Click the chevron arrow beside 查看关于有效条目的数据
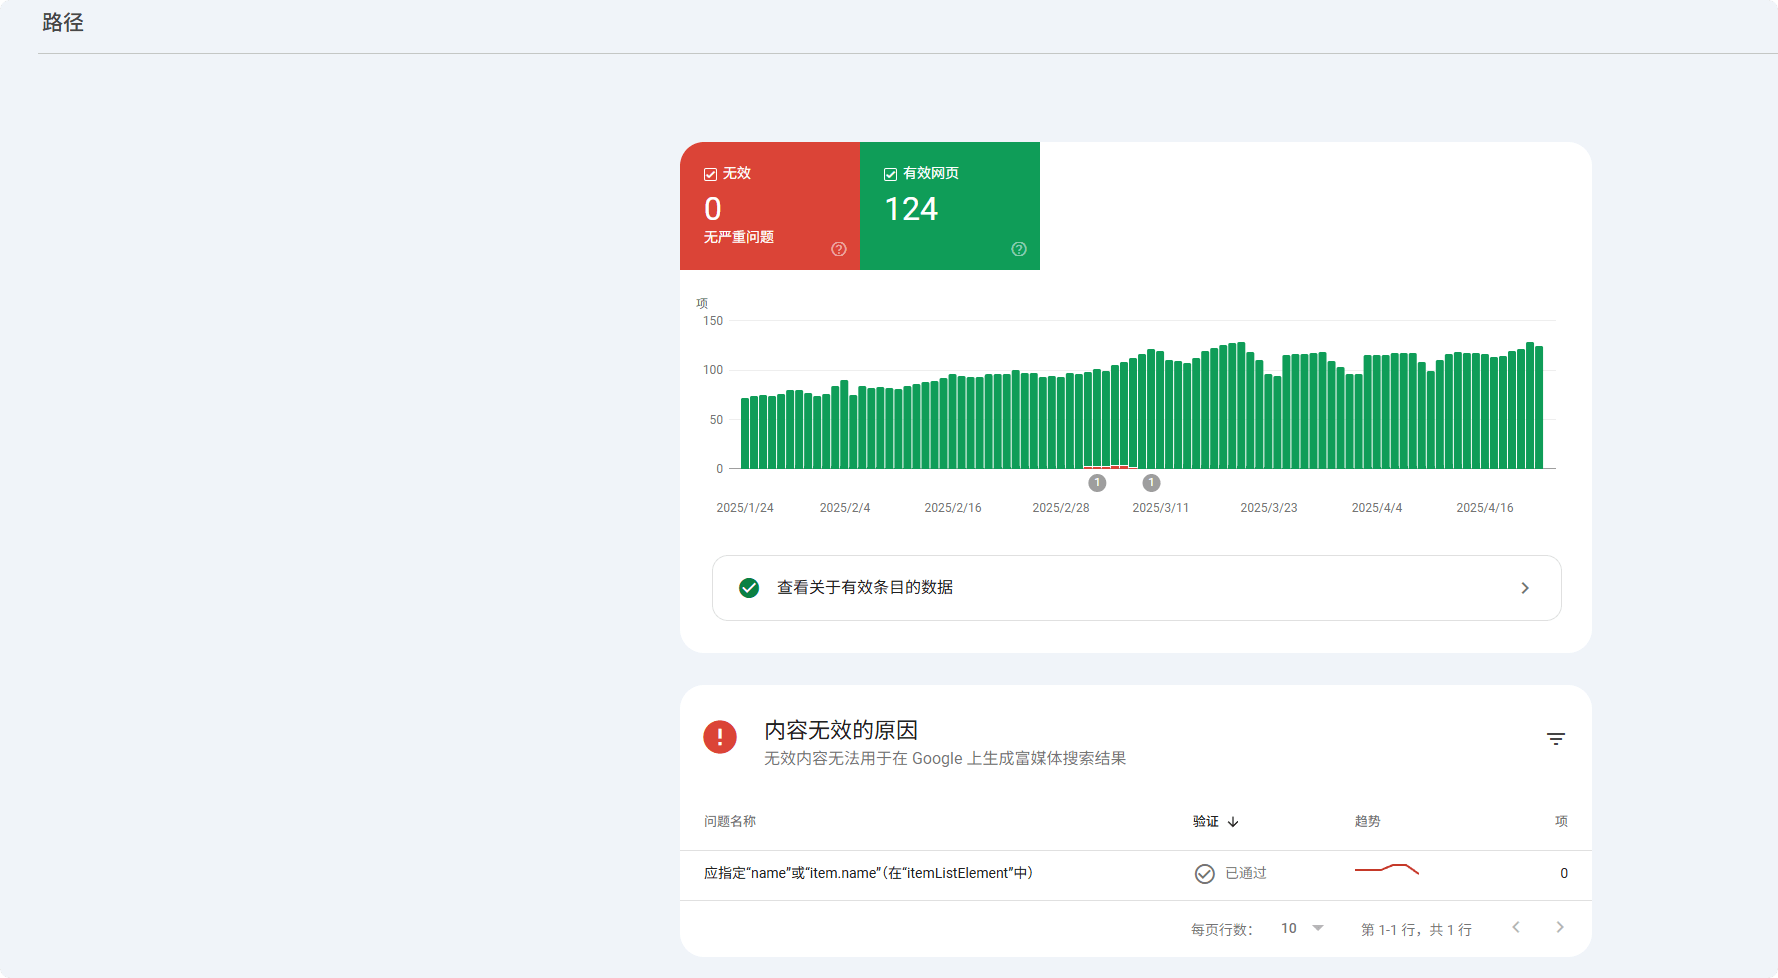The width and height of the screenshot is (1778, 978). 1525,588
